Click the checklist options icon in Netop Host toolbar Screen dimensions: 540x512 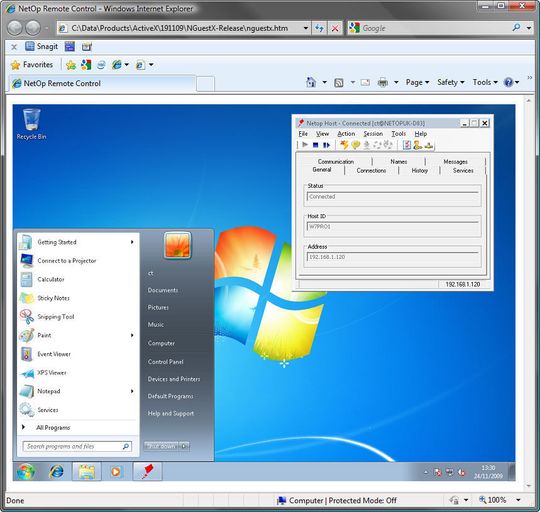point(407,145)
